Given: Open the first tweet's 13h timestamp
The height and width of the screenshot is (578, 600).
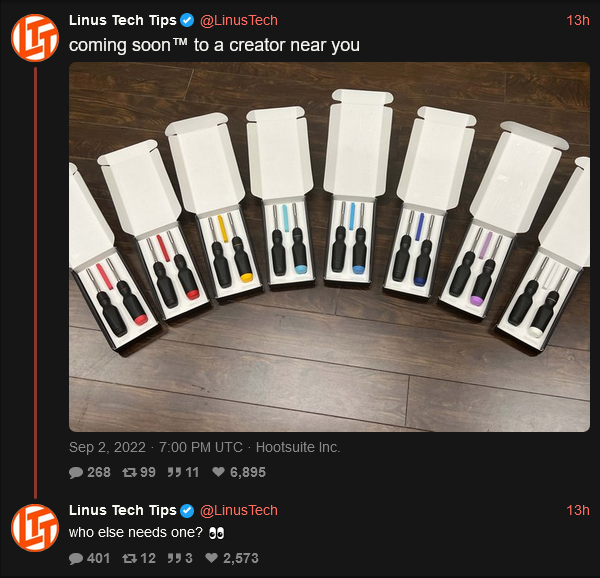Looking at the screenshot, I should (578, 20).
